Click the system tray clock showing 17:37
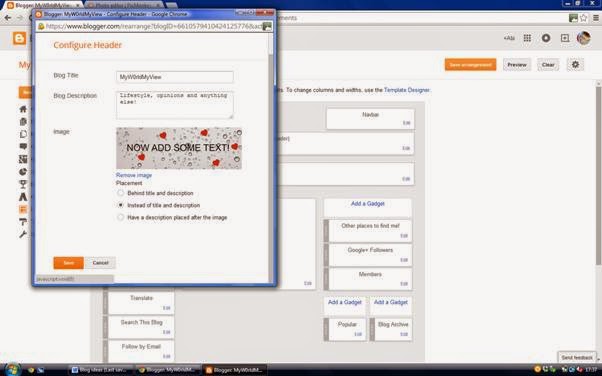Screen dimensions: 602x376 point(591,369)
